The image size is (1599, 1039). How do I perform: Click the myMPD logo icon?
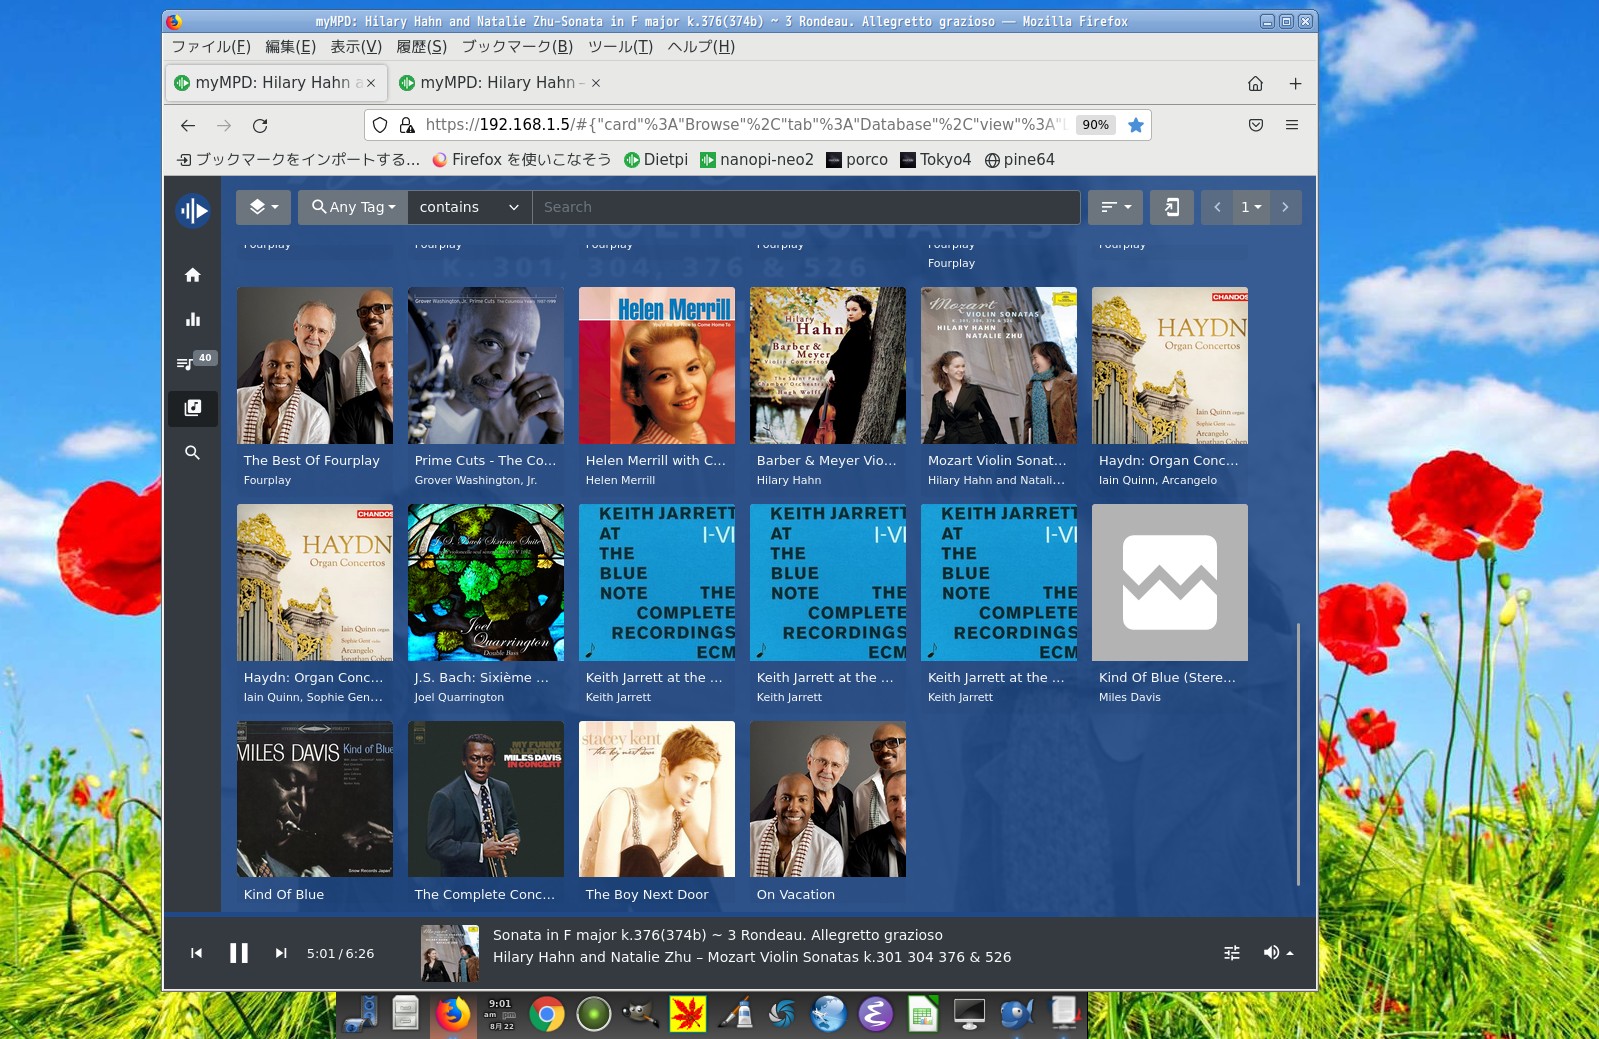click(x=193, y=210)
